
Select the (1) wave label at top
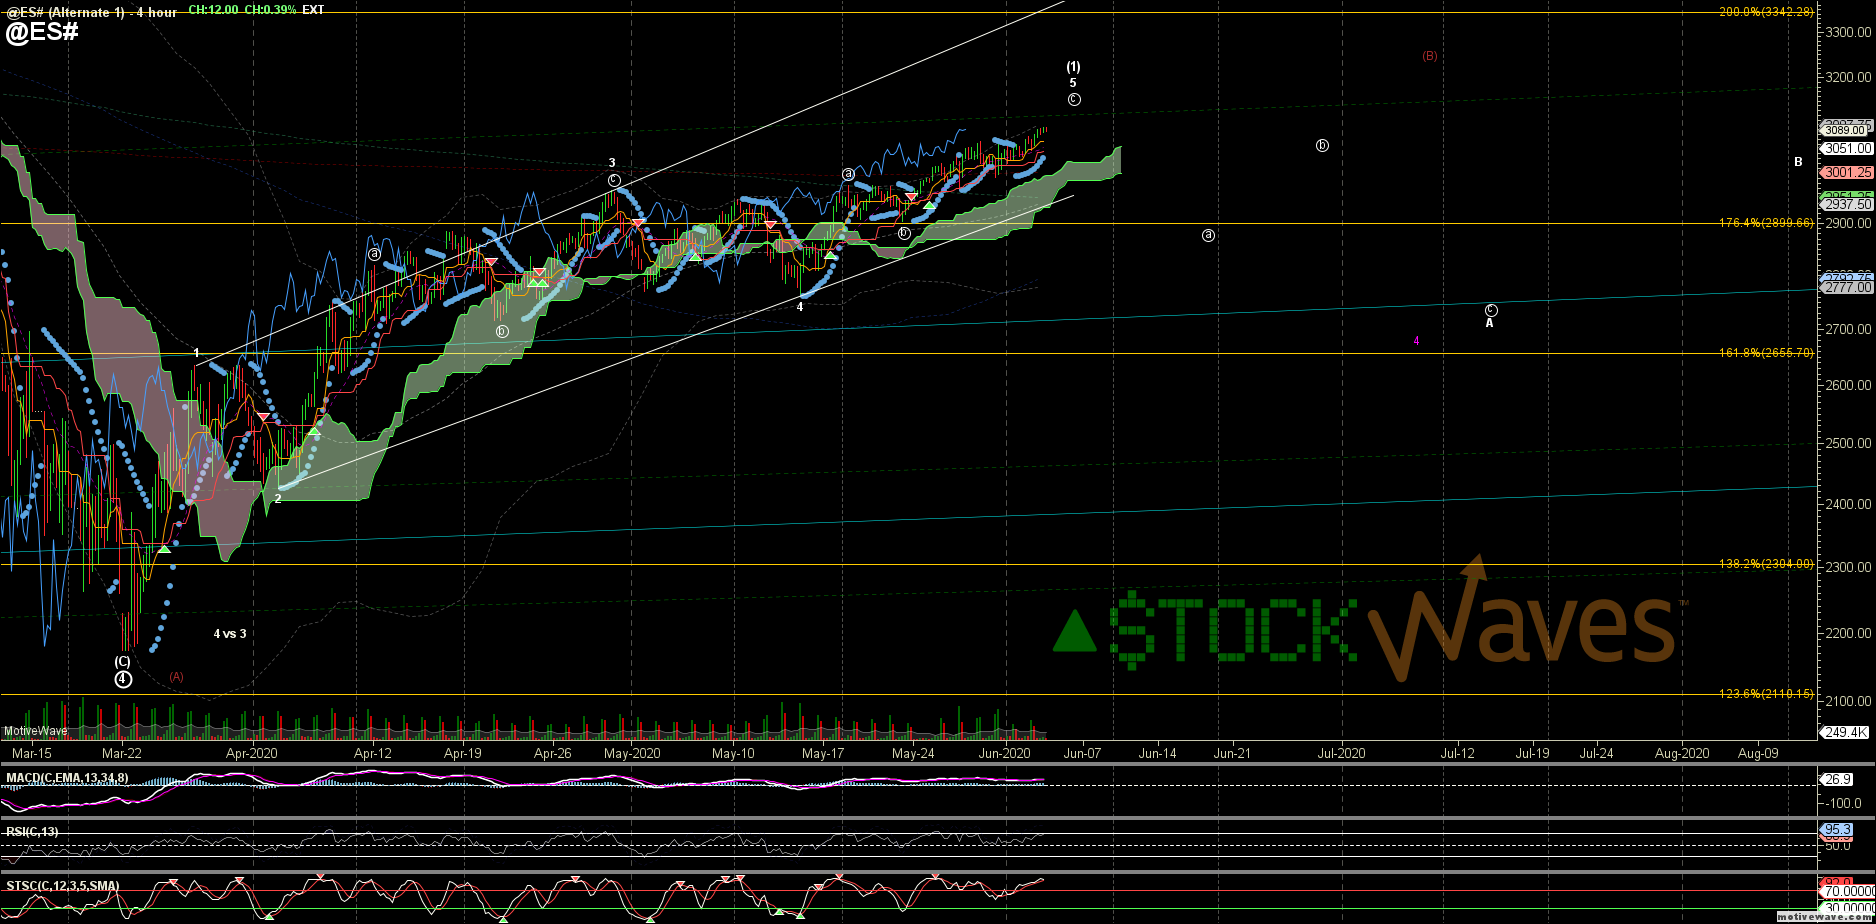pyautogui.click(x=1073, y=67)
